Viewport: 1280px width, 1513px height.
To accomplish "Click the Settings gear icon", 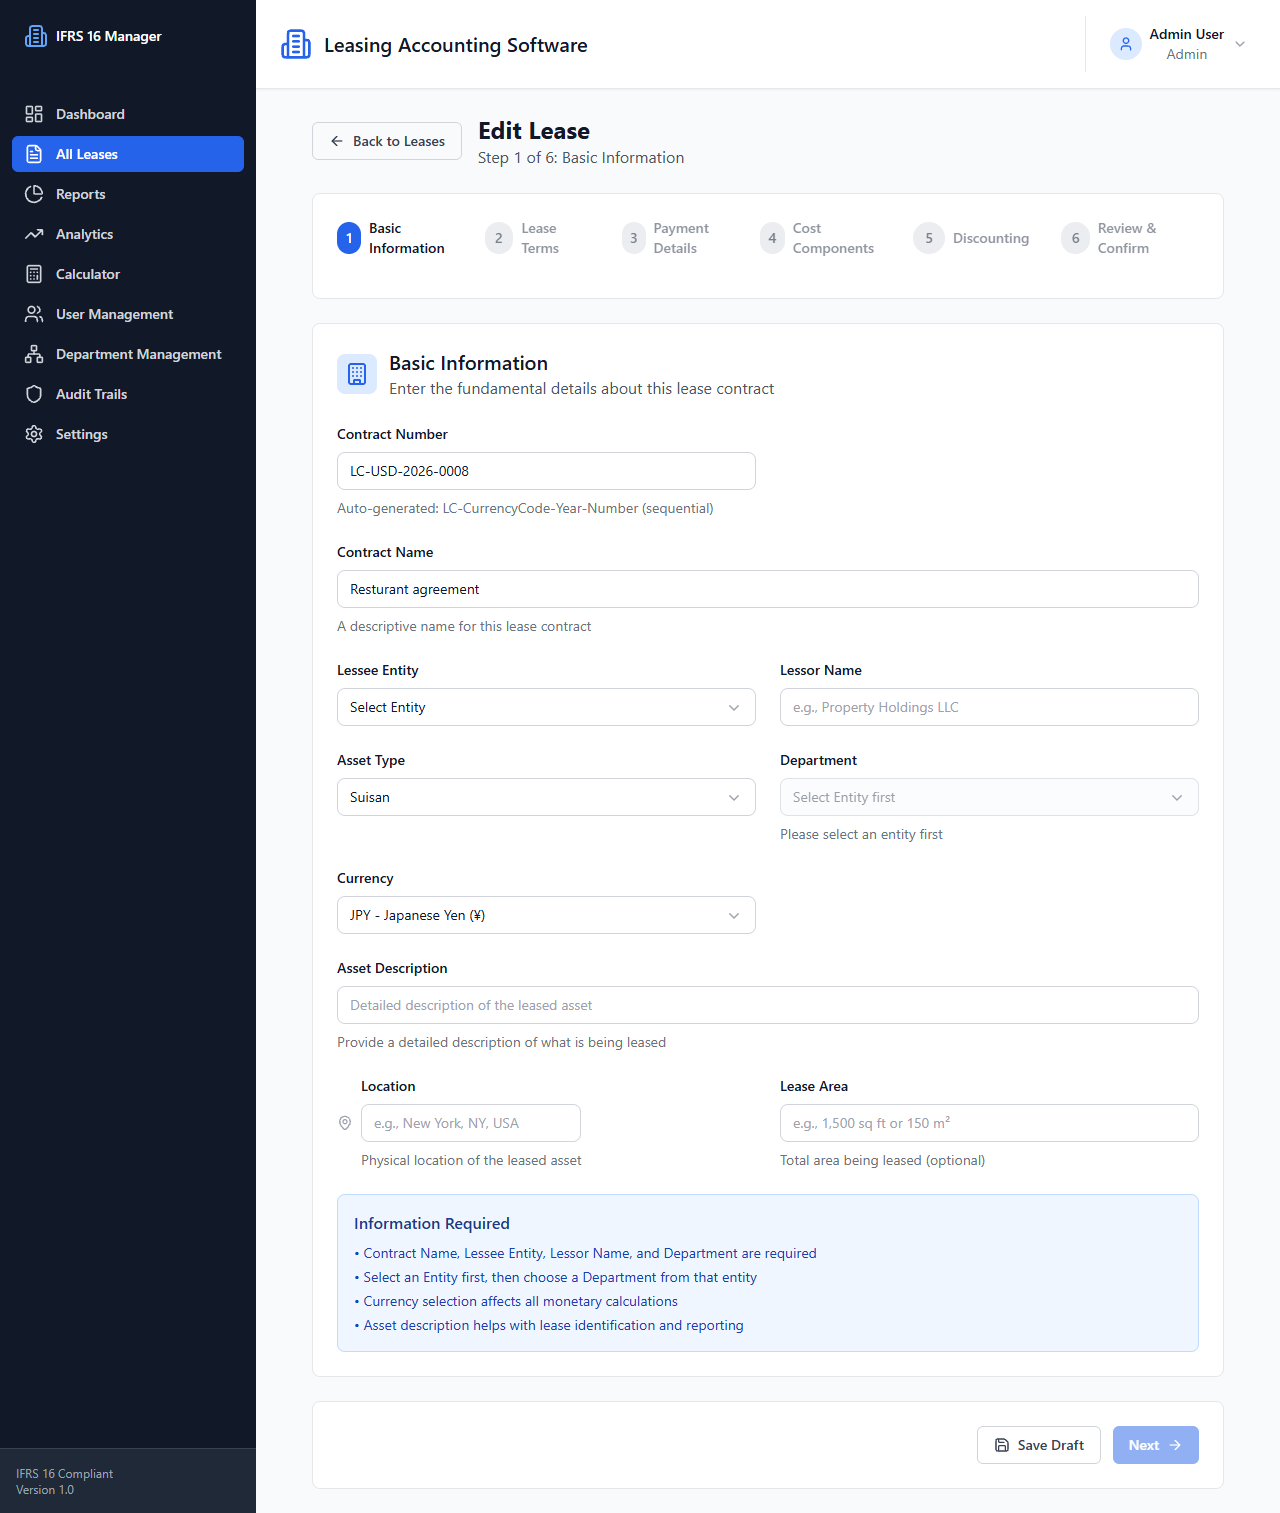I will pos(34,434).
